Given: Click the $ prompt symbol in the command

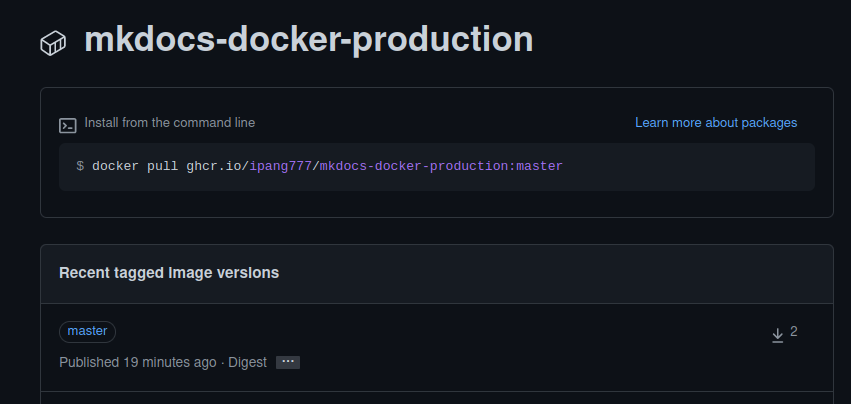Looking at the screenshot, I should pos(80,166).
